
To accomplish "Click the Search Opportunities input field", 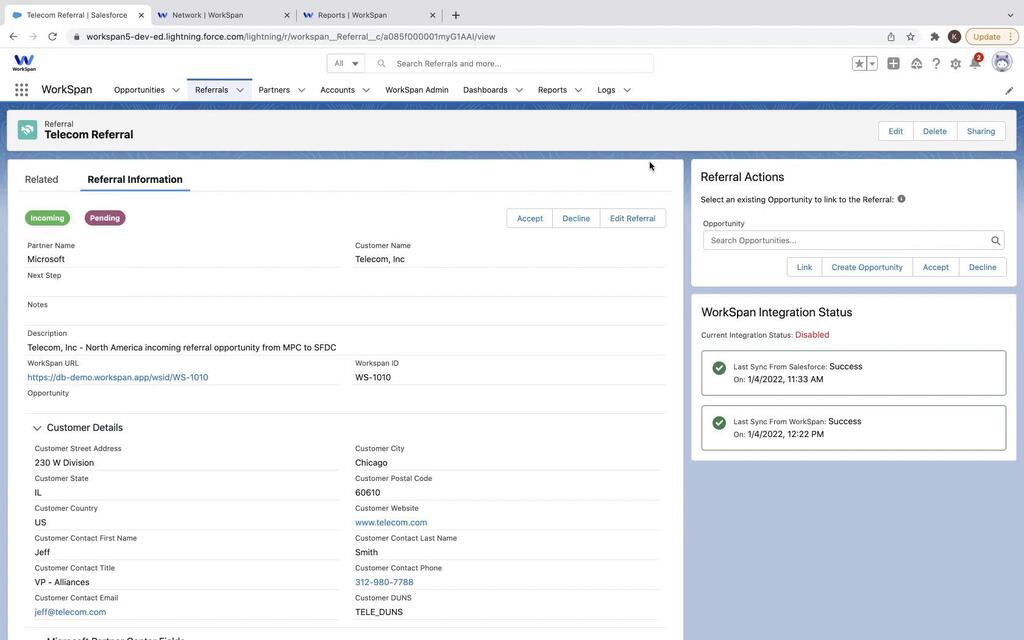I will (x=853, y=240).
